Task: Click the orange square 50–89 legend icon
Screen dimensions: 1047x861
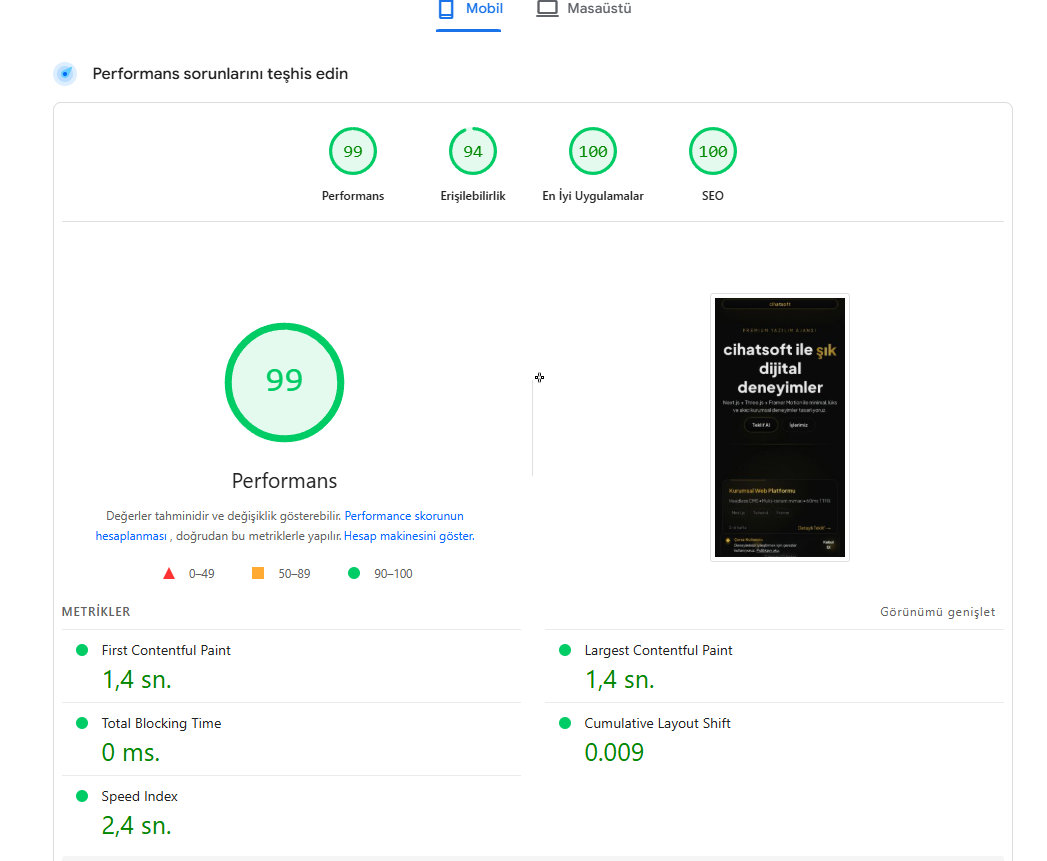Action: pyautogui.click(x=258, y=573)
